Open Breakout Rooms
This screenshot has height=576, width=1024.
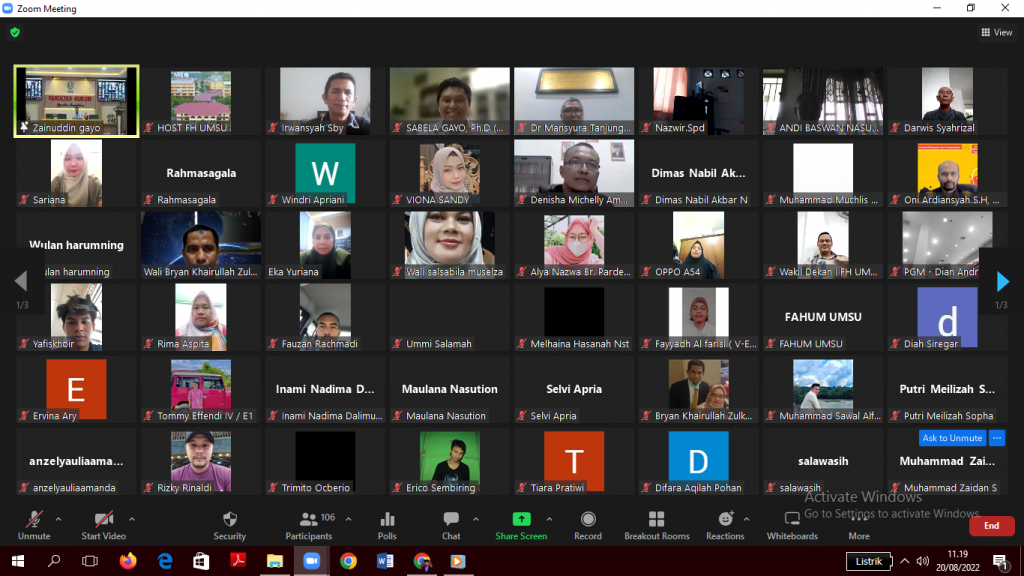click(x=656, y=524)
